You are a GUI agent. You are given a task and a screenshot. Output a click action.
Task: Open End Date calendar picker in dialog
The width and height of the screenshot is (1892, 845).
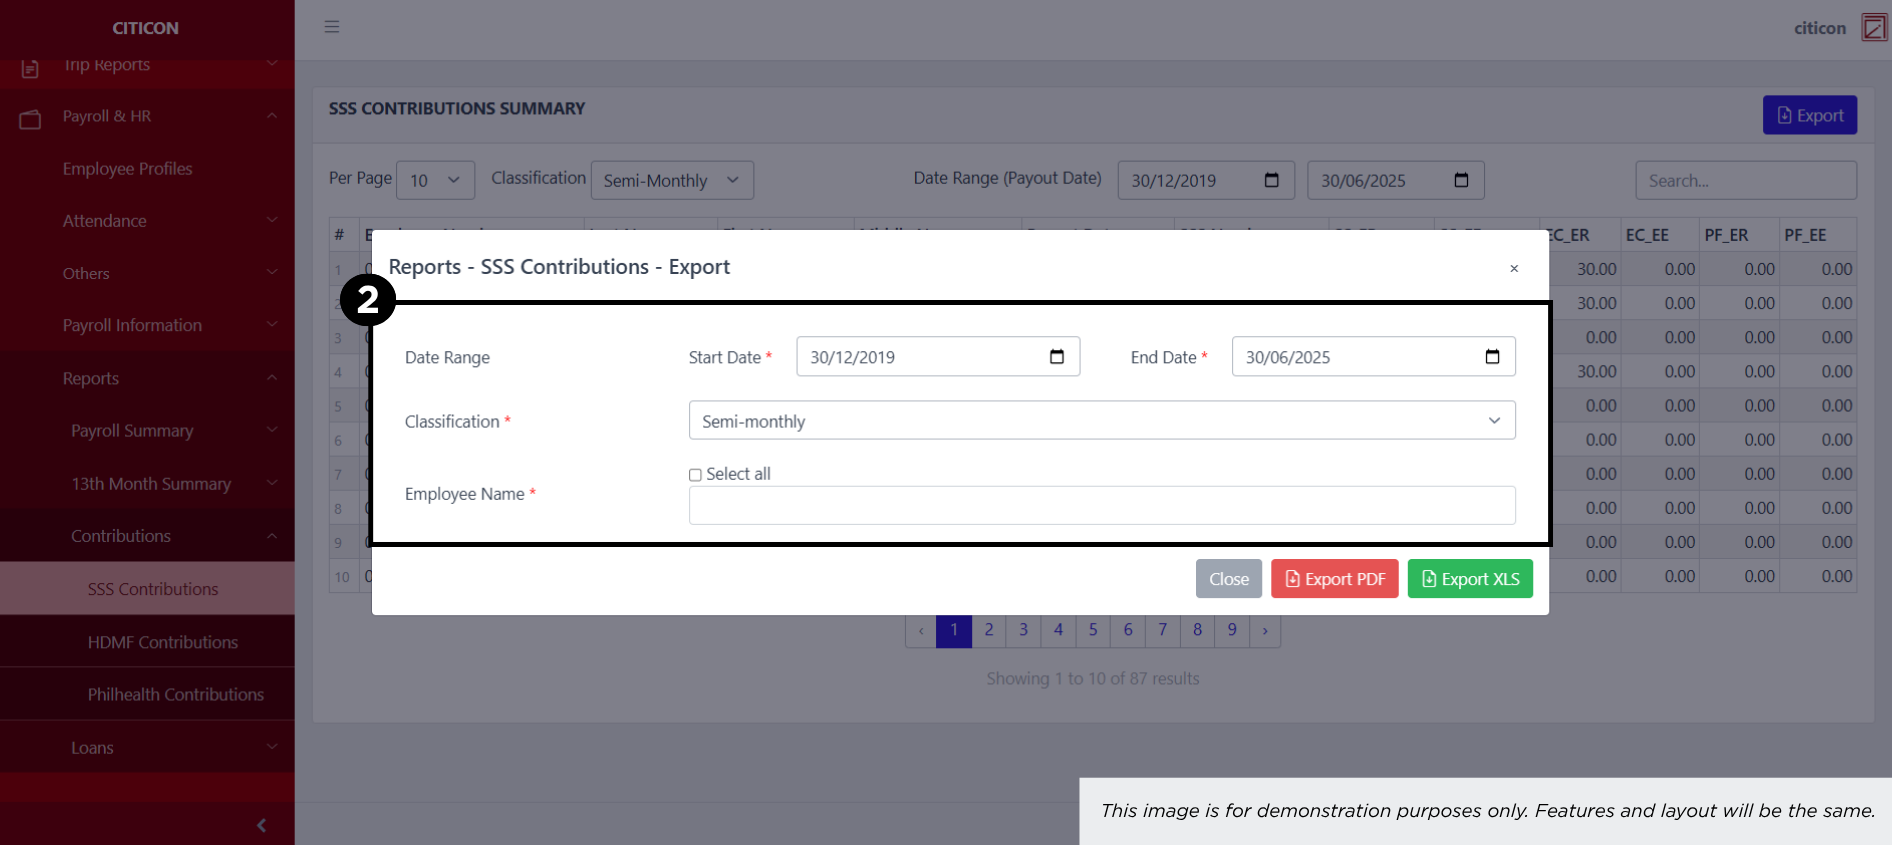(x=1492, y=357)
